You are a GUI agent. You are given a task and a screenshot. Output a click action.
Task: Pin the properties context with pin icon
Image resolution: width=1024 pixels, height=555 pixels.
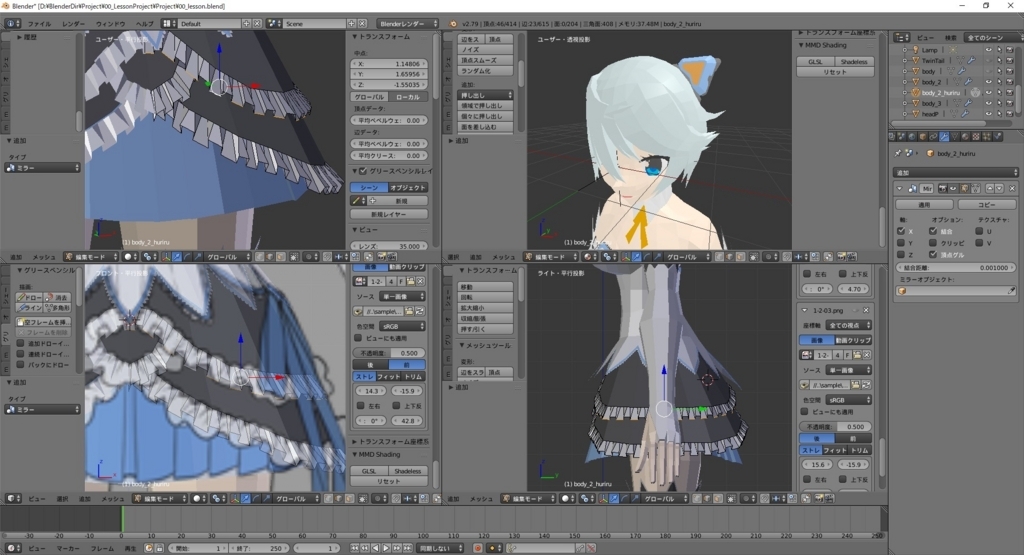coord(898,153)
